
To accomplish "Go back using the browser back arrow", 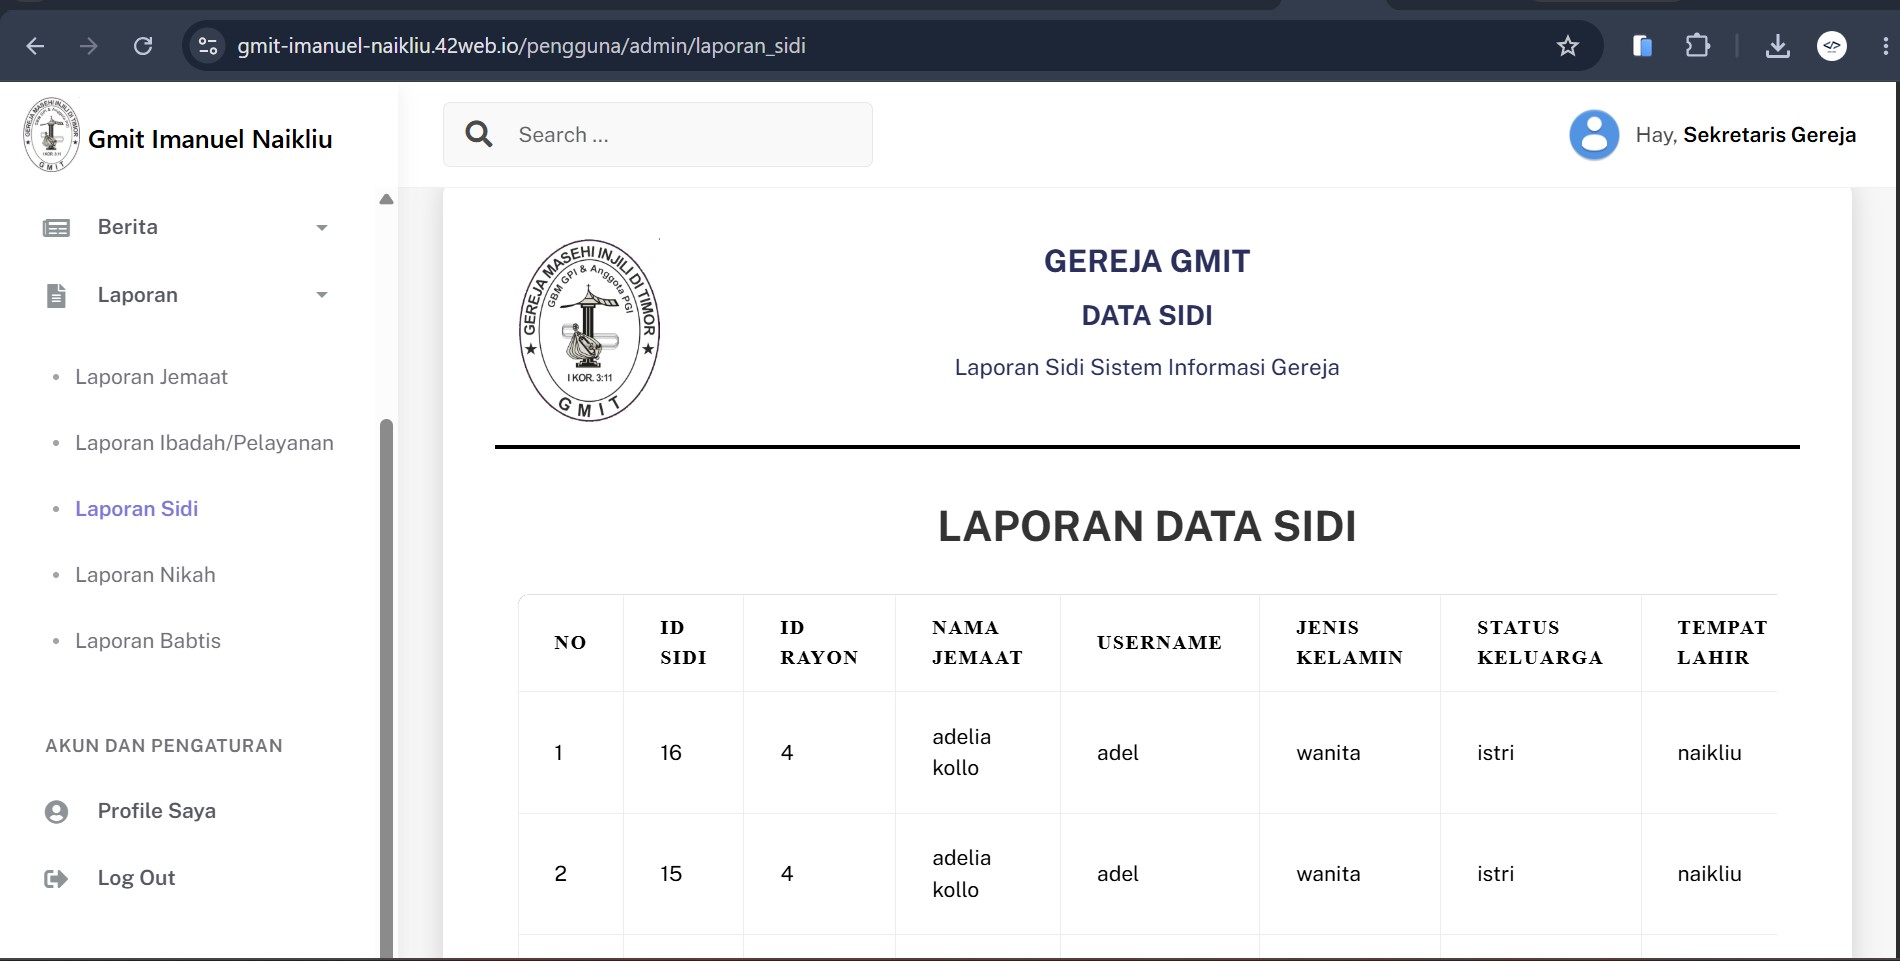I will point(35,46).
